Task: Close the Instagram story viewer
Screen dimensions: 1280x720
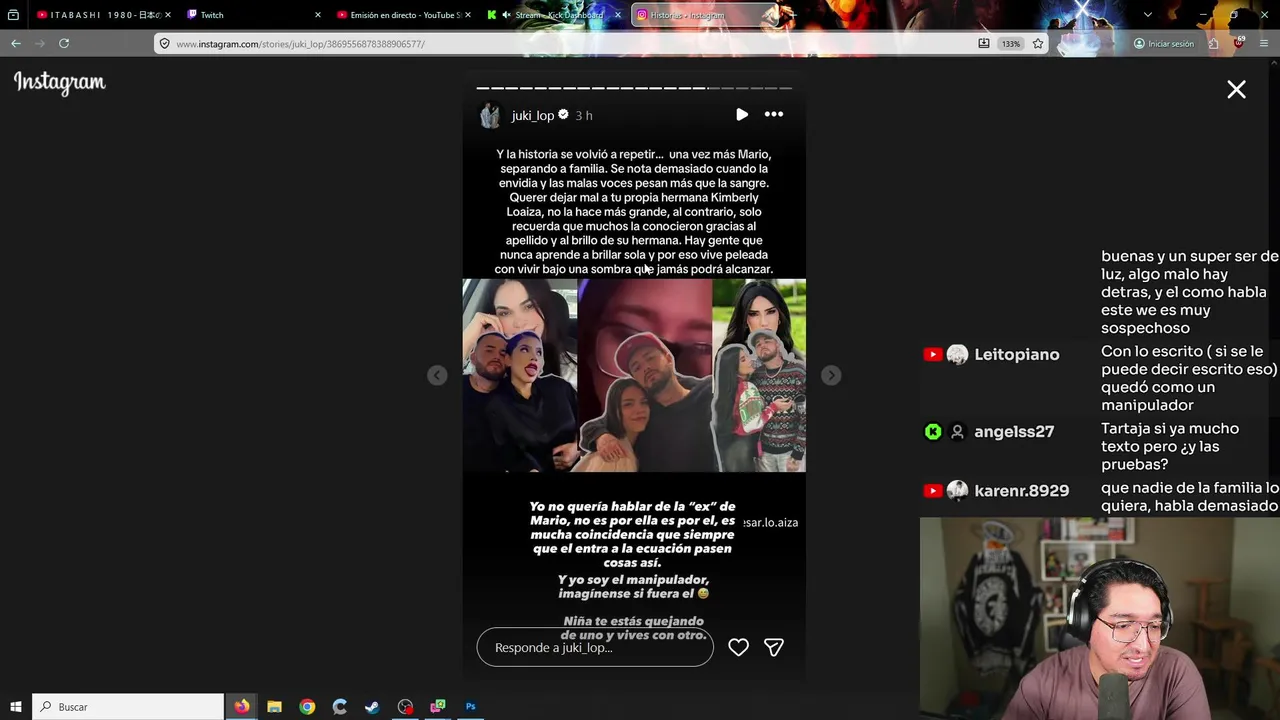Action: click(x=1236, y=90)
